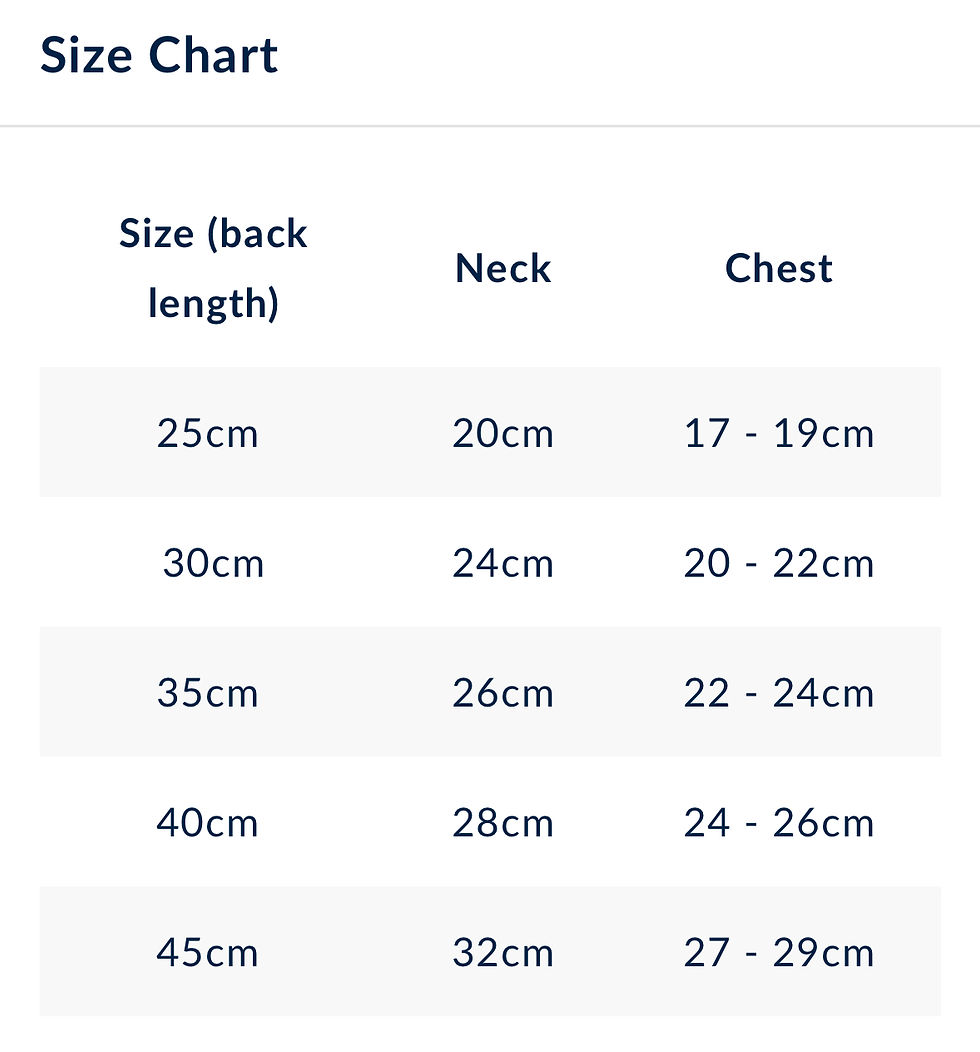Select the 45cm back length cell

[x=207, y=953]
